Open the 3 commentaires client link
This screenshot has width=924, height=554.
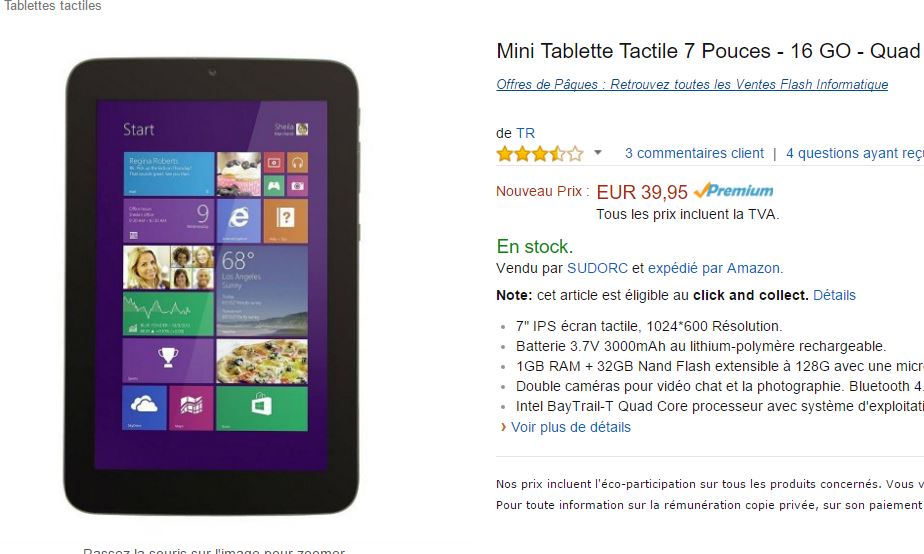[x=694, y=153]
